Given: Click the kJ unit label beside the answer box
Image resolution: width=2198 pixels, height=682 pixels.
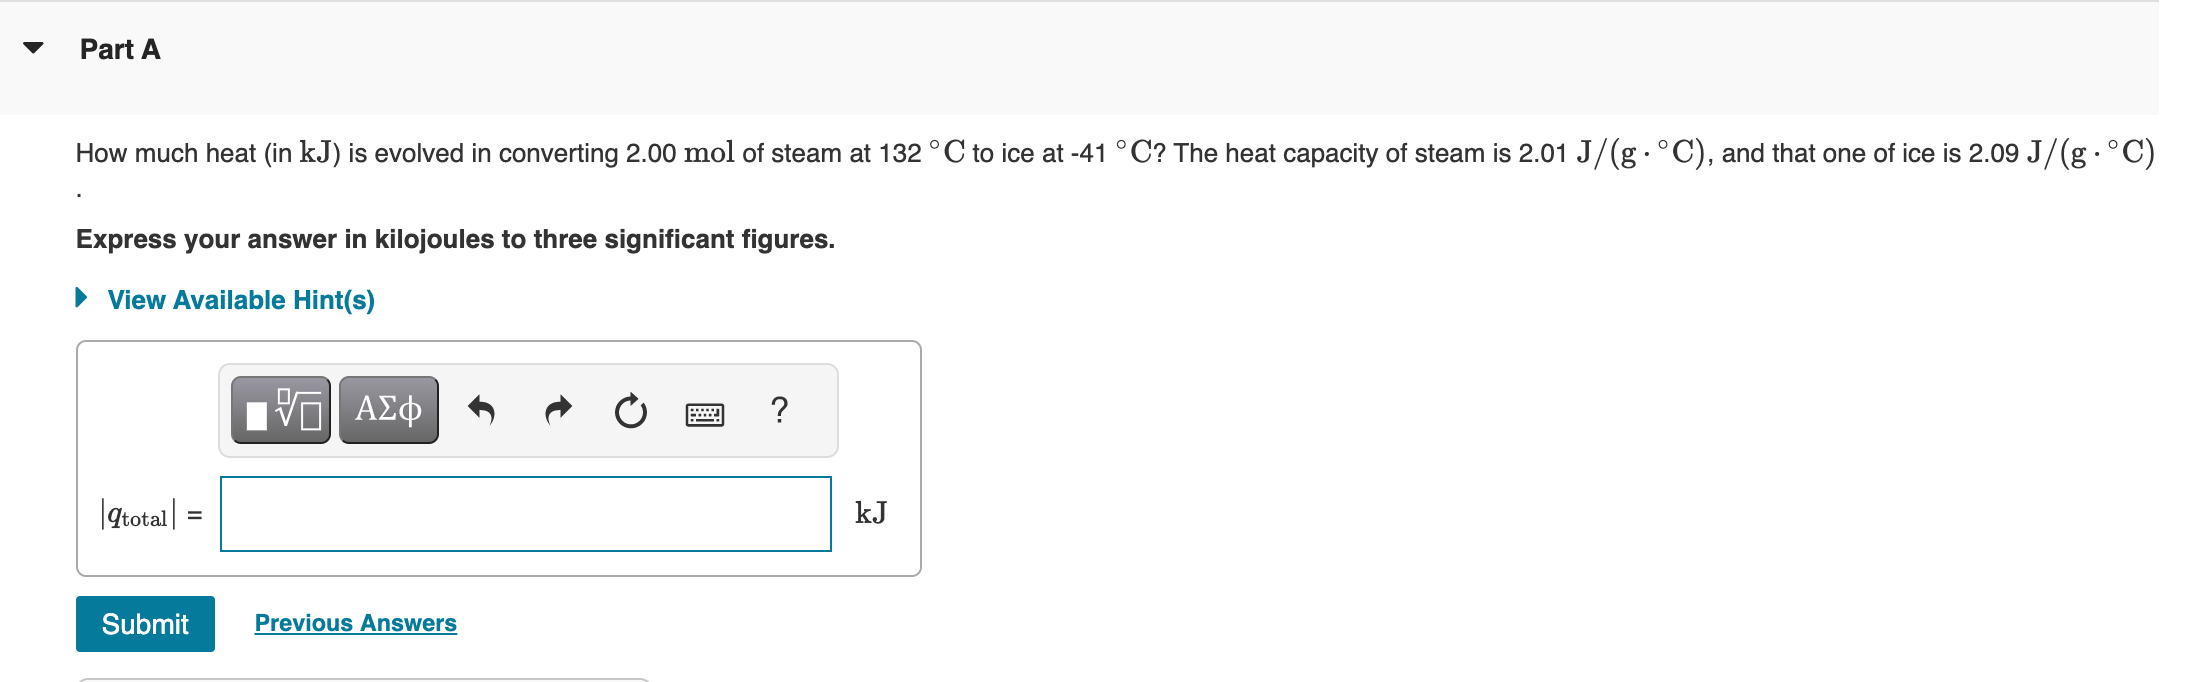Looking at the screenshot, I should click(869, 513).
